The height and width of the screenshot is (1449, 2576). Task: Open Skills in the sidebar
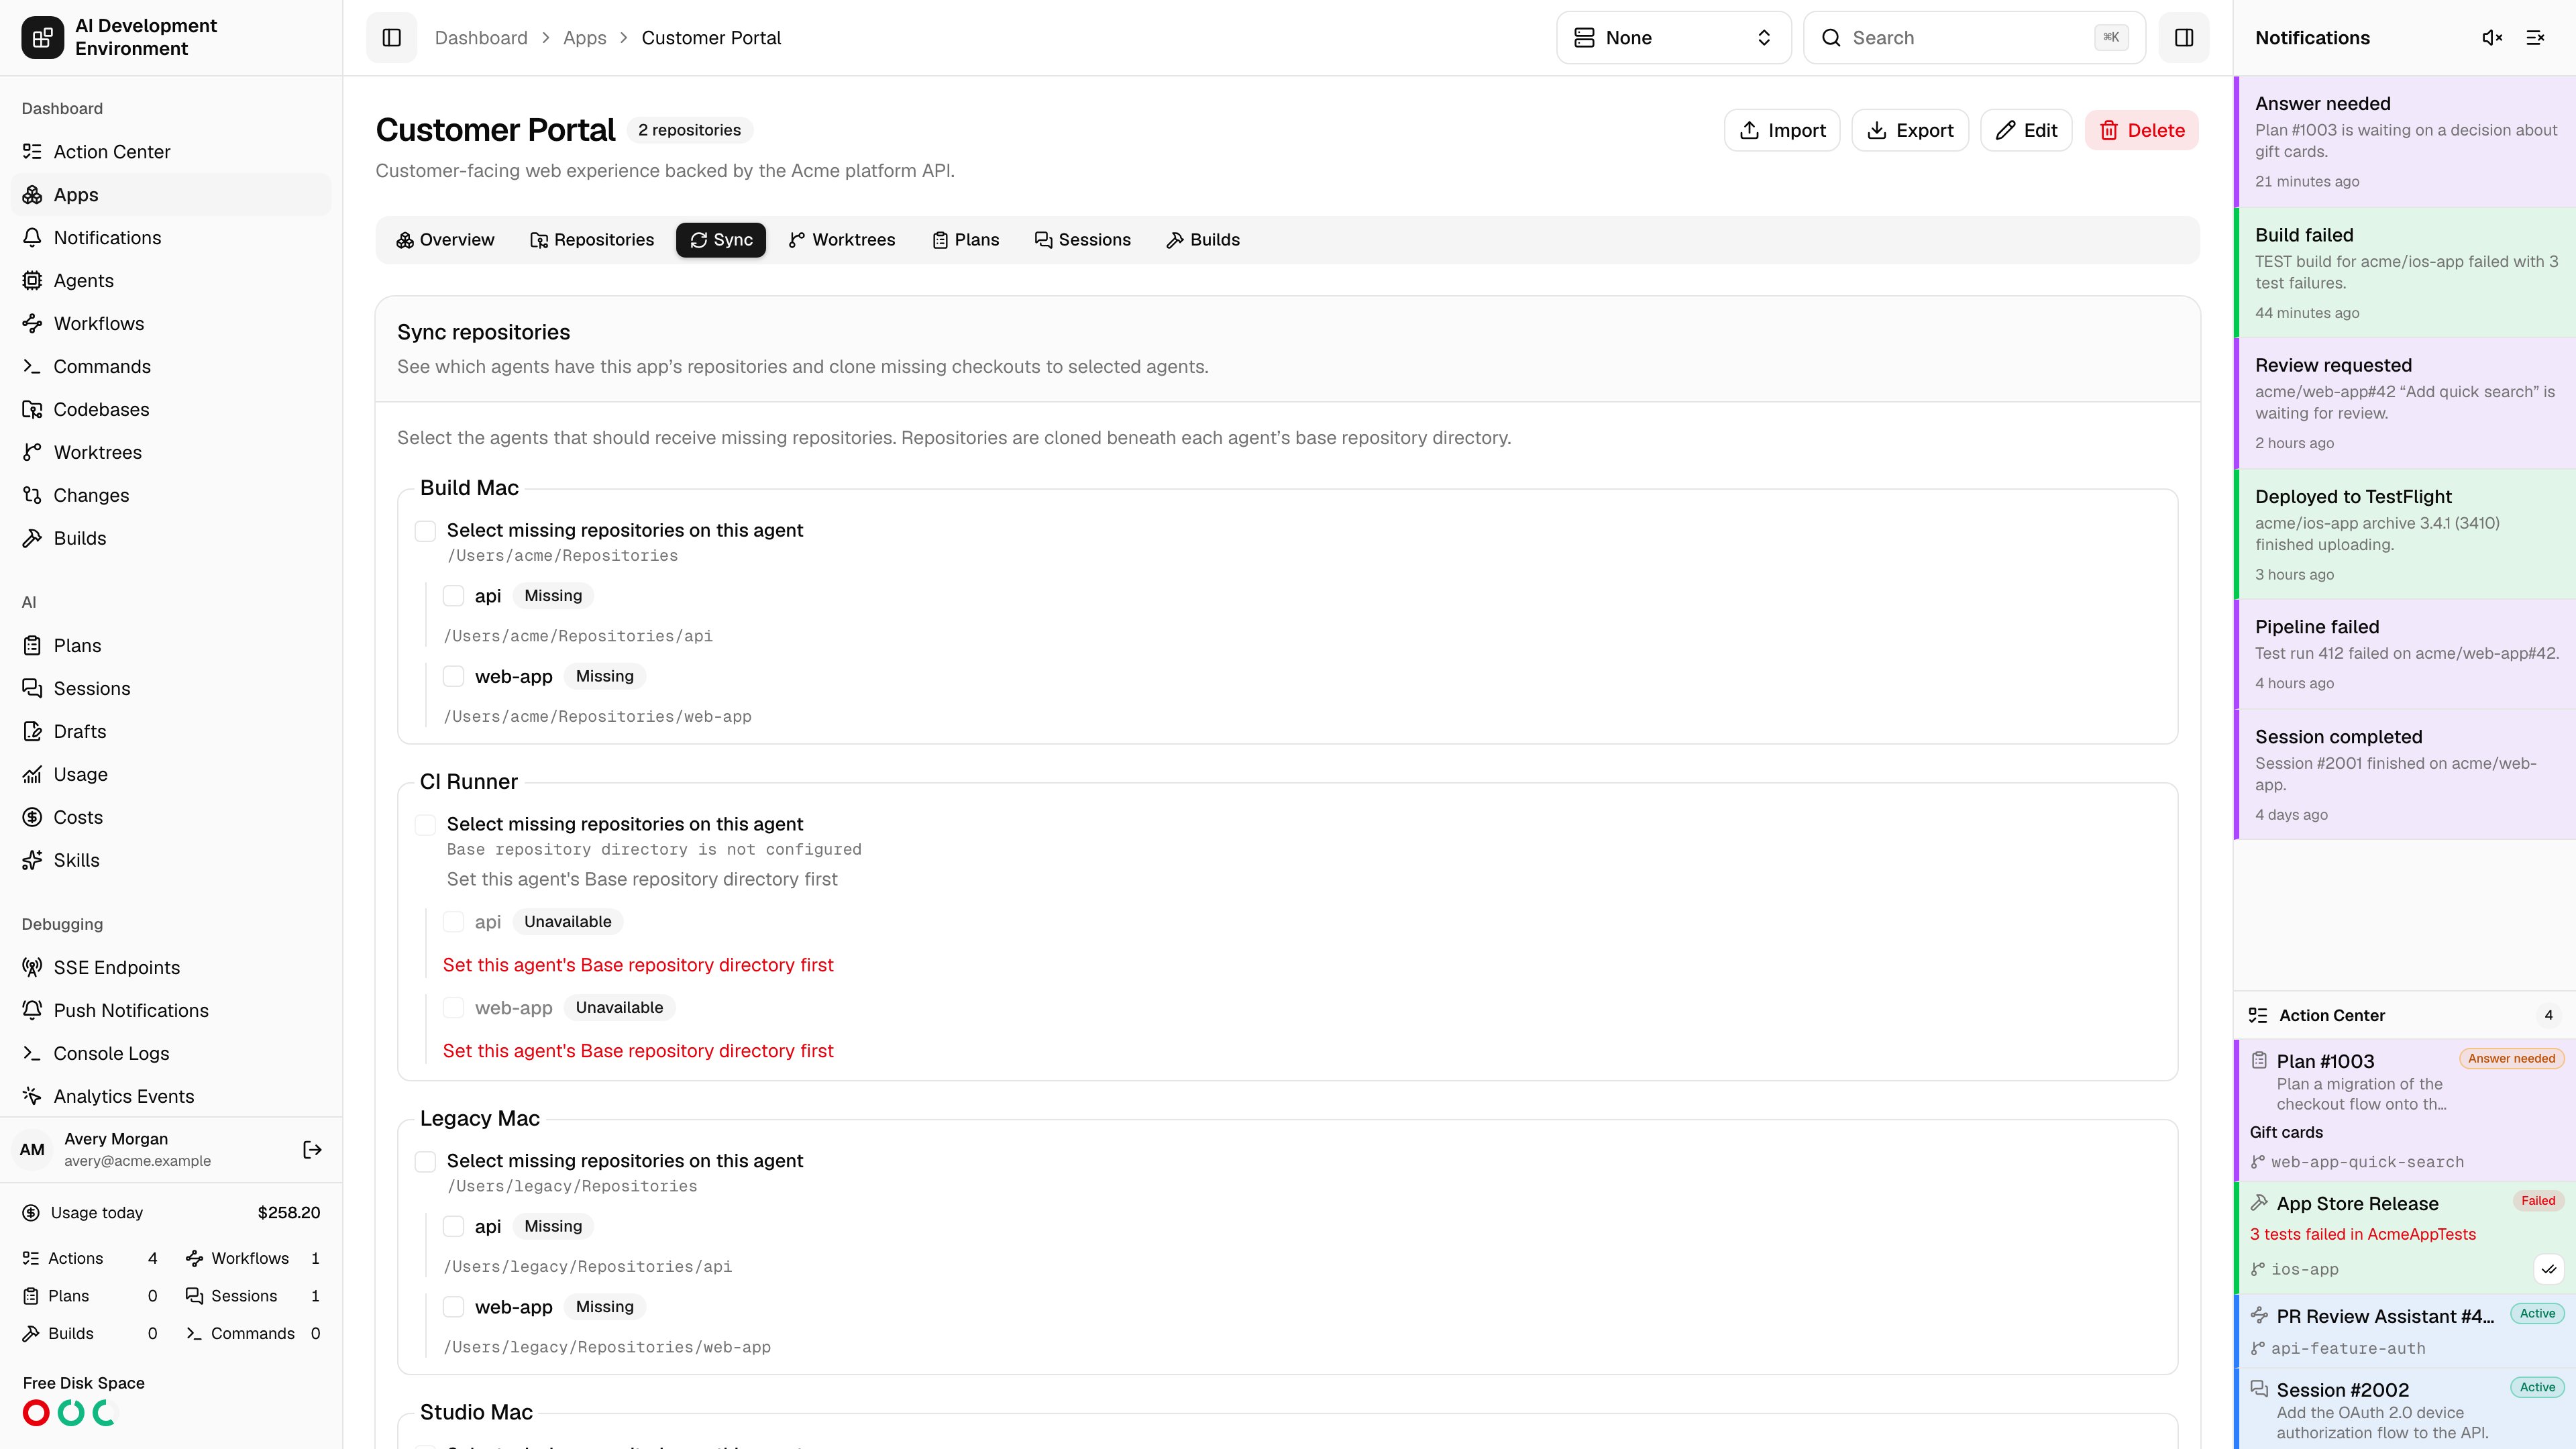171,860
